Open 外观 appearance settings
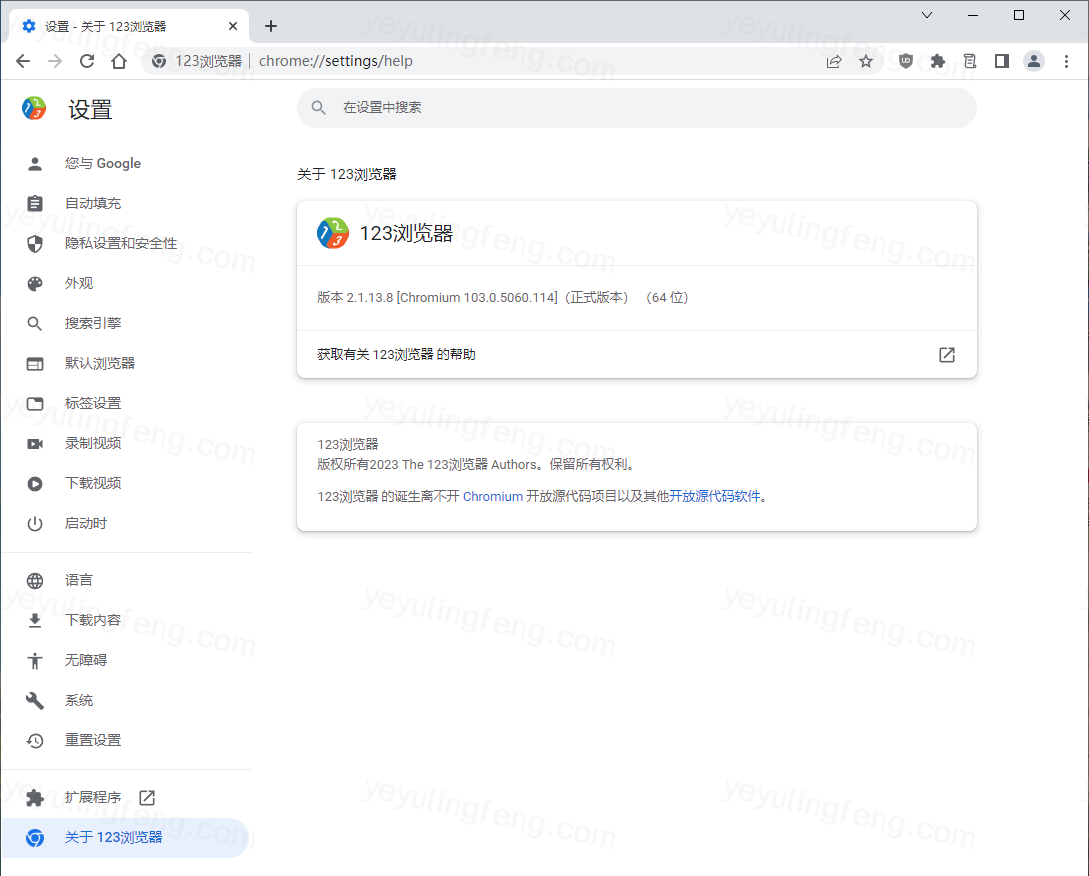 point(126,283)
